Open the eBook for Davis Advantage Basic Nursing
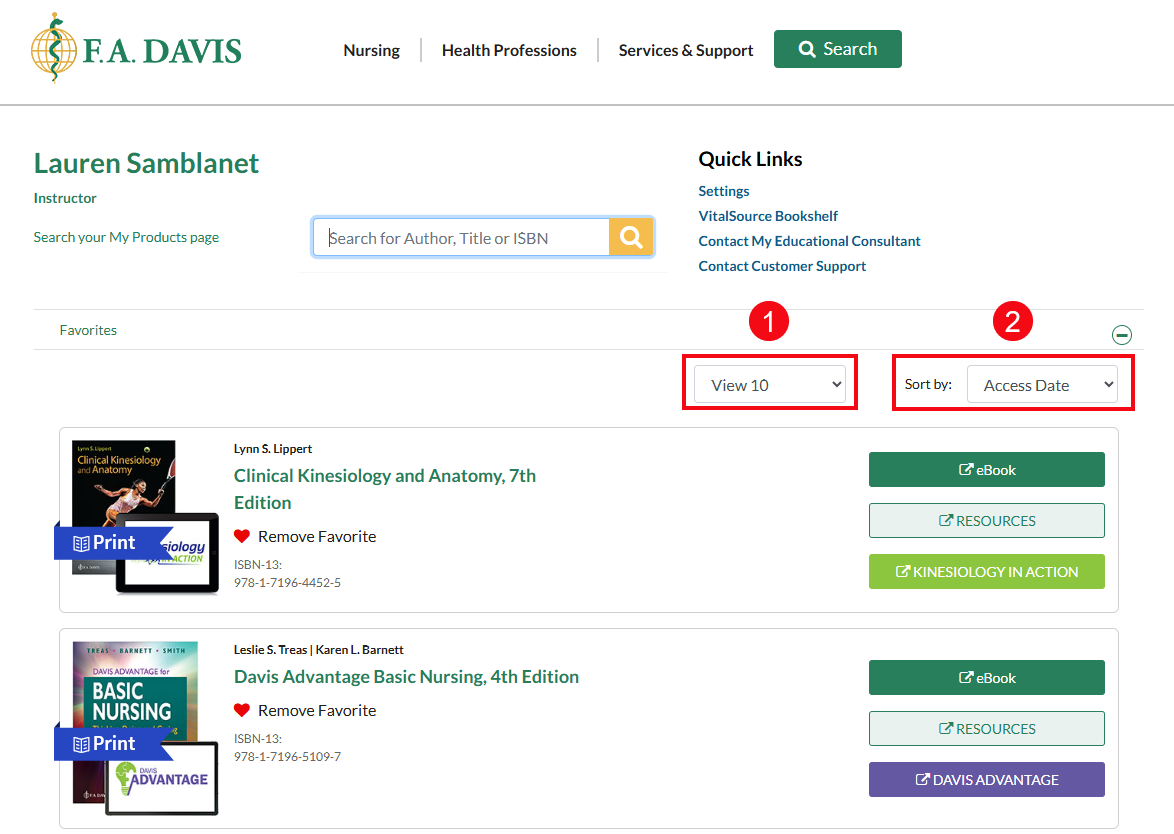The image size is (1174, 834). pos(987,678)
